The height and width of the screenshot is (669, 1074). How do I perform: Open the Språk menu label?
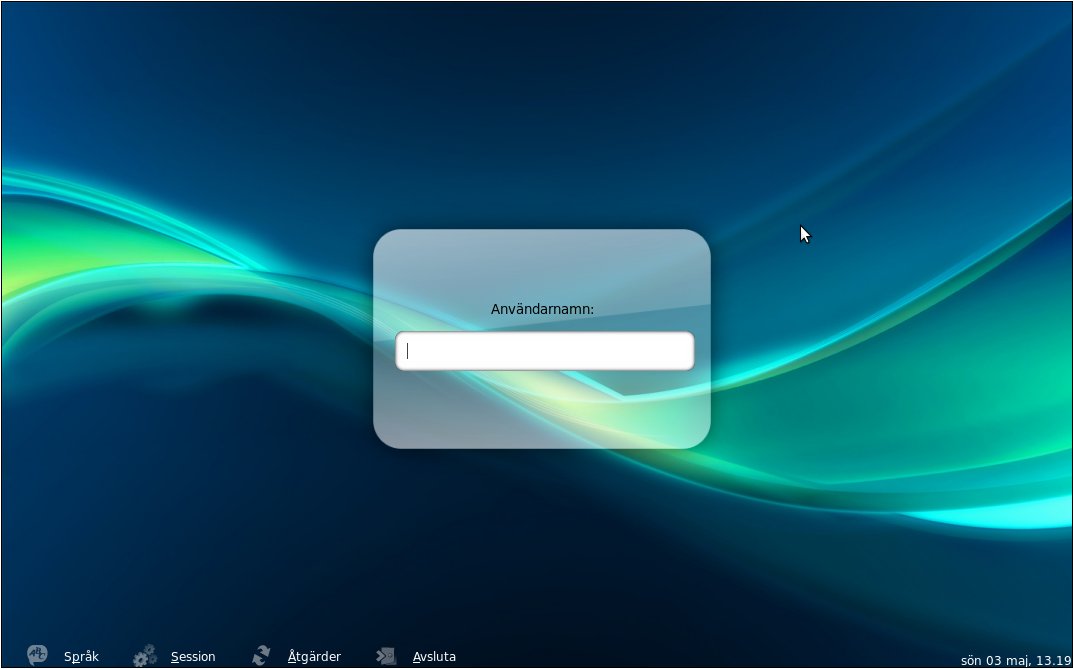pyautogui.click(x=82, y=657)
